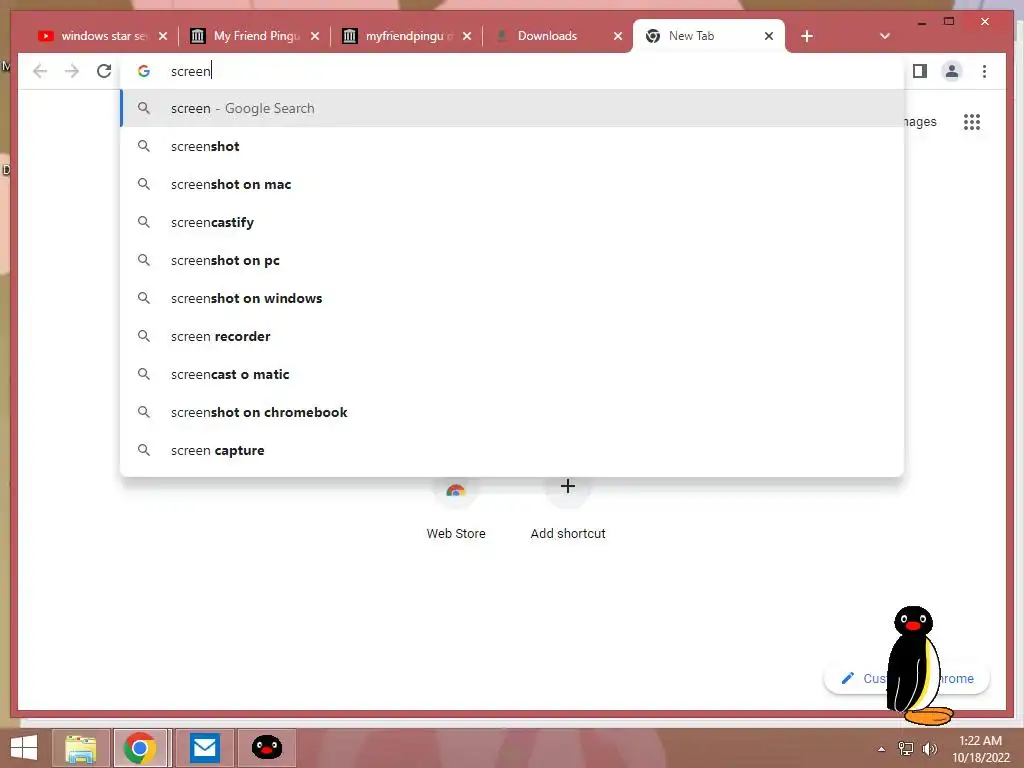Click the address bar containing 'screen'

[512, 71]
